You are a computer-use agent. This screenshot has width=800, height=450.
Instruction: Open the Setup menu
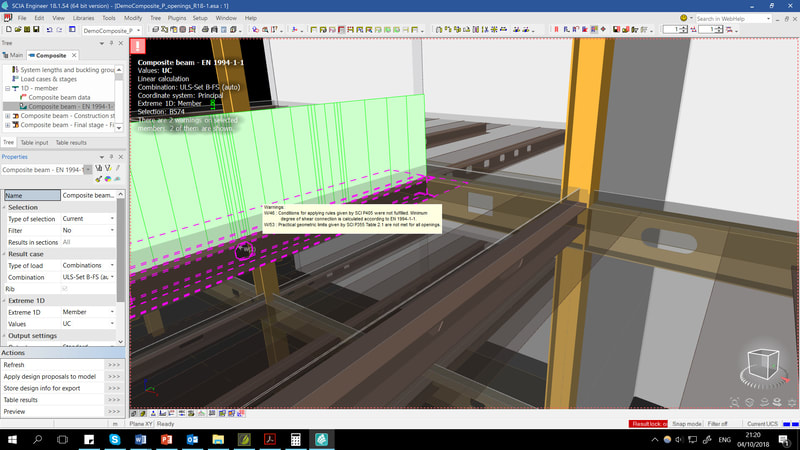click(x=200, y=18)
